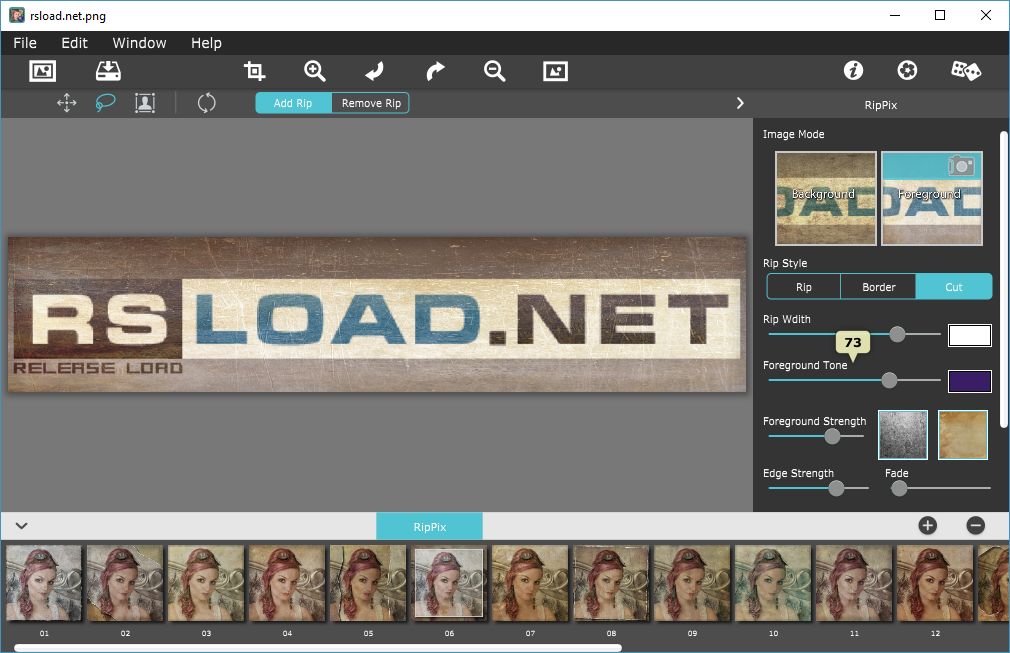Select the Background image mode
This screenshot has width=1010, height=653.
click(825, 198)
